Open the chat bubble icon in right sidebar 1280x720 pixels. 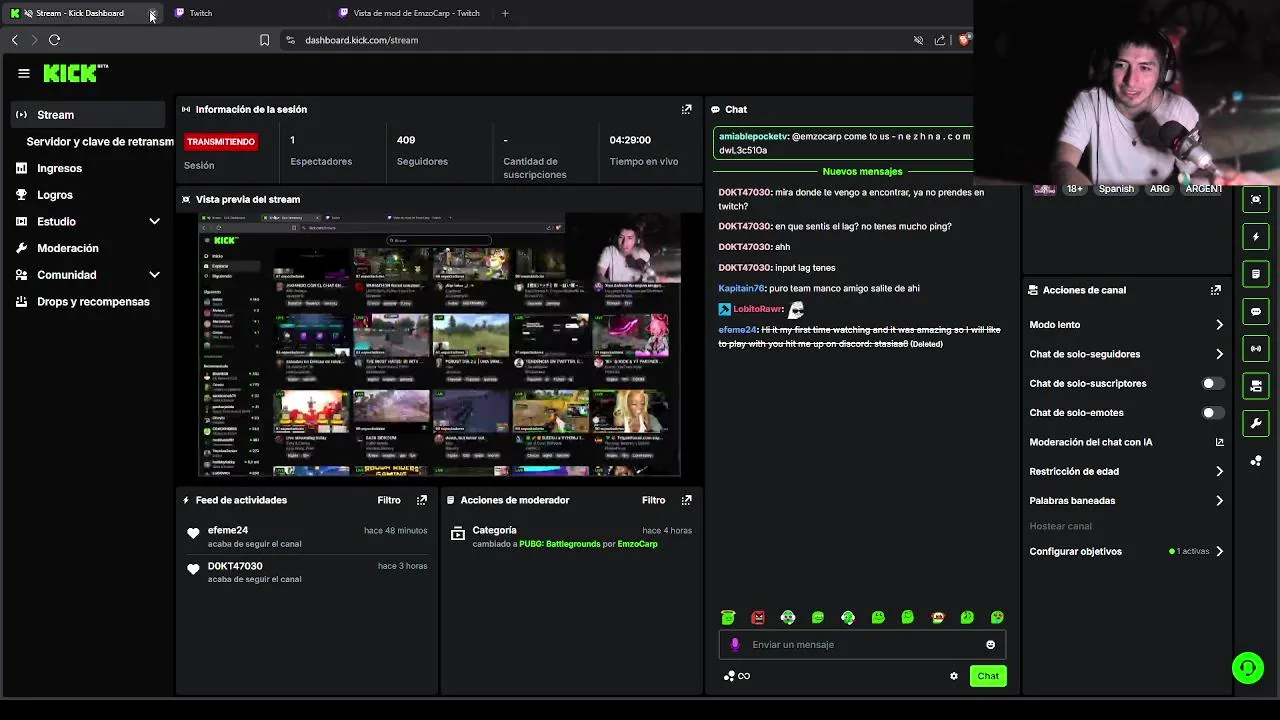coord(1256,311)
